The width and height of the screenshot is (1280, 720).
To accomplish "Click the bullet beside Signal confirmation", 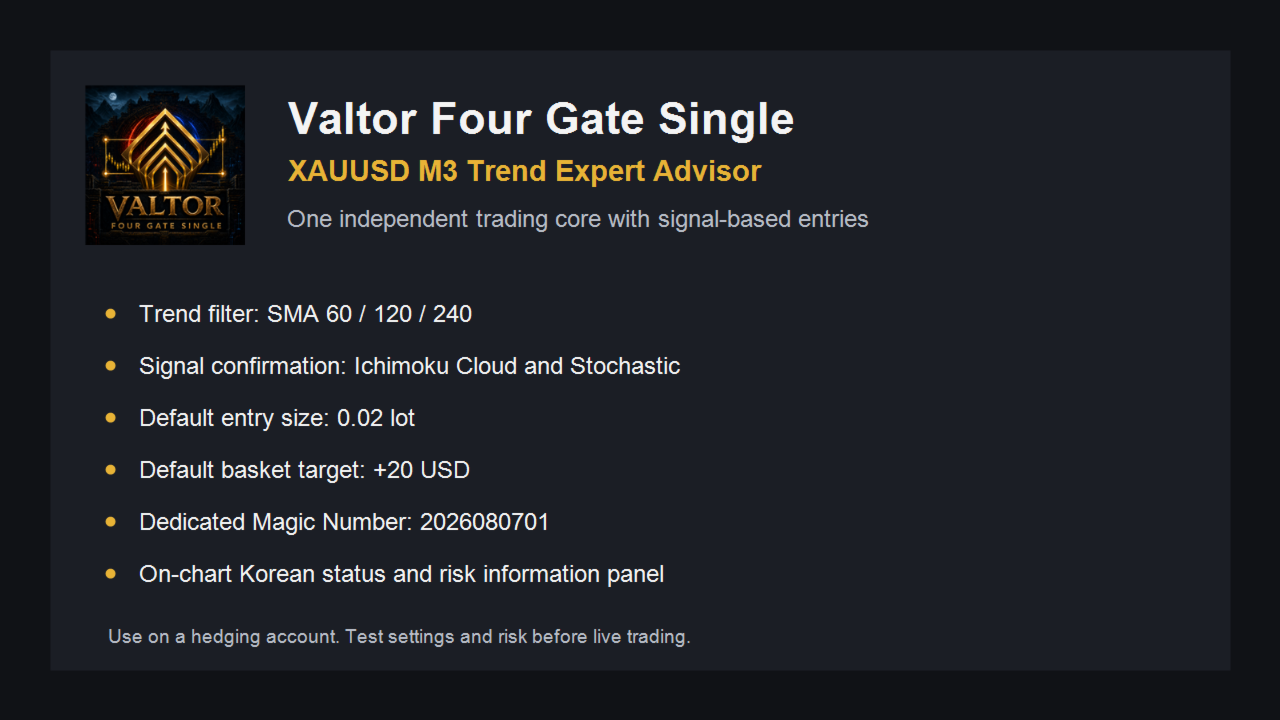I will [x=110, y=366].
